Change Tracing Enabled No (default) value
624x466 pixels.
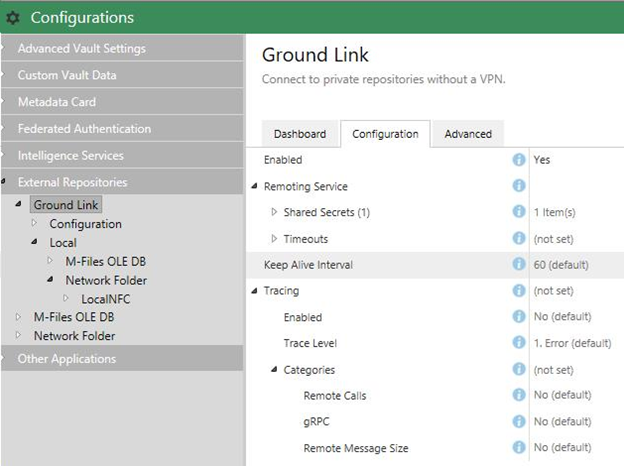(562, 317)
